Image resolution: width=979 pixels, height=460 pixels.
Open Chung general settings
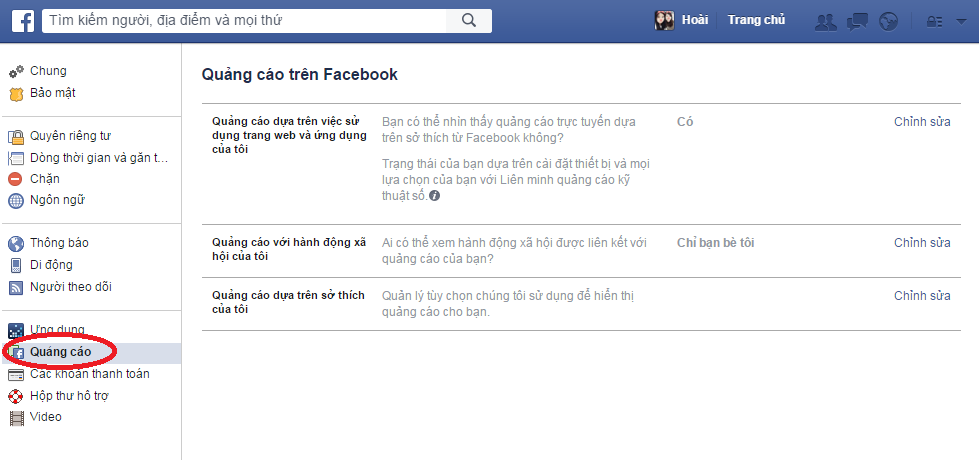(48, 71)
